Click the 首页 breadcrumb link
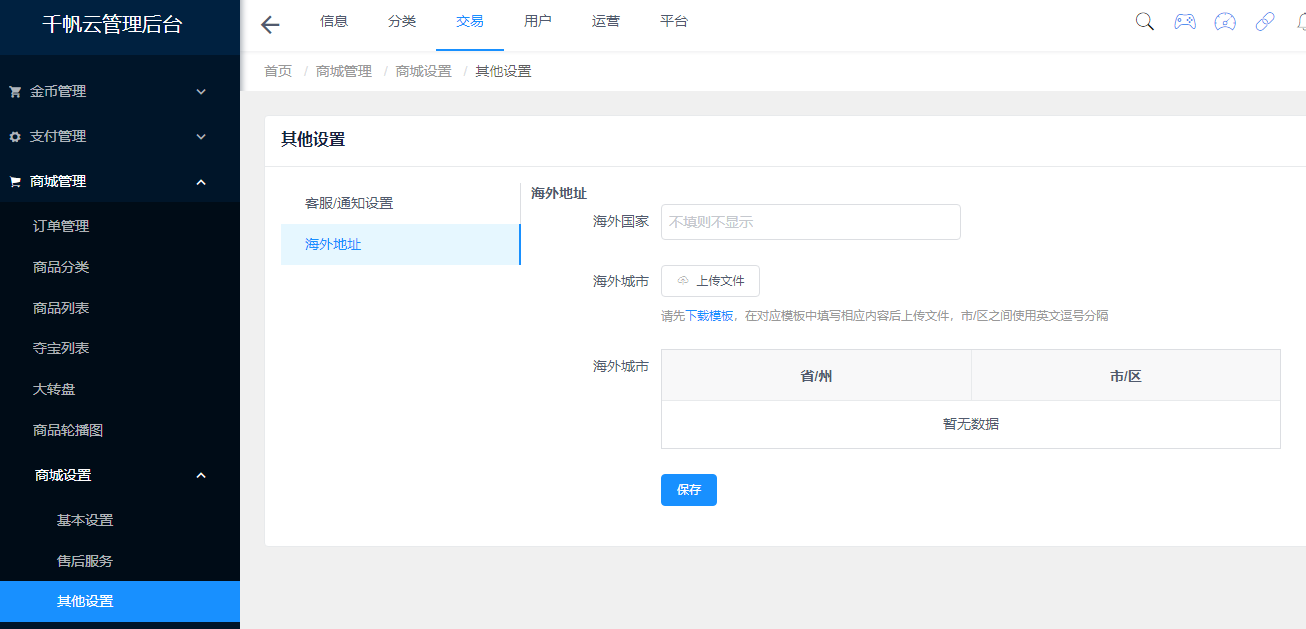1306x629 pixels. (278, 71)
